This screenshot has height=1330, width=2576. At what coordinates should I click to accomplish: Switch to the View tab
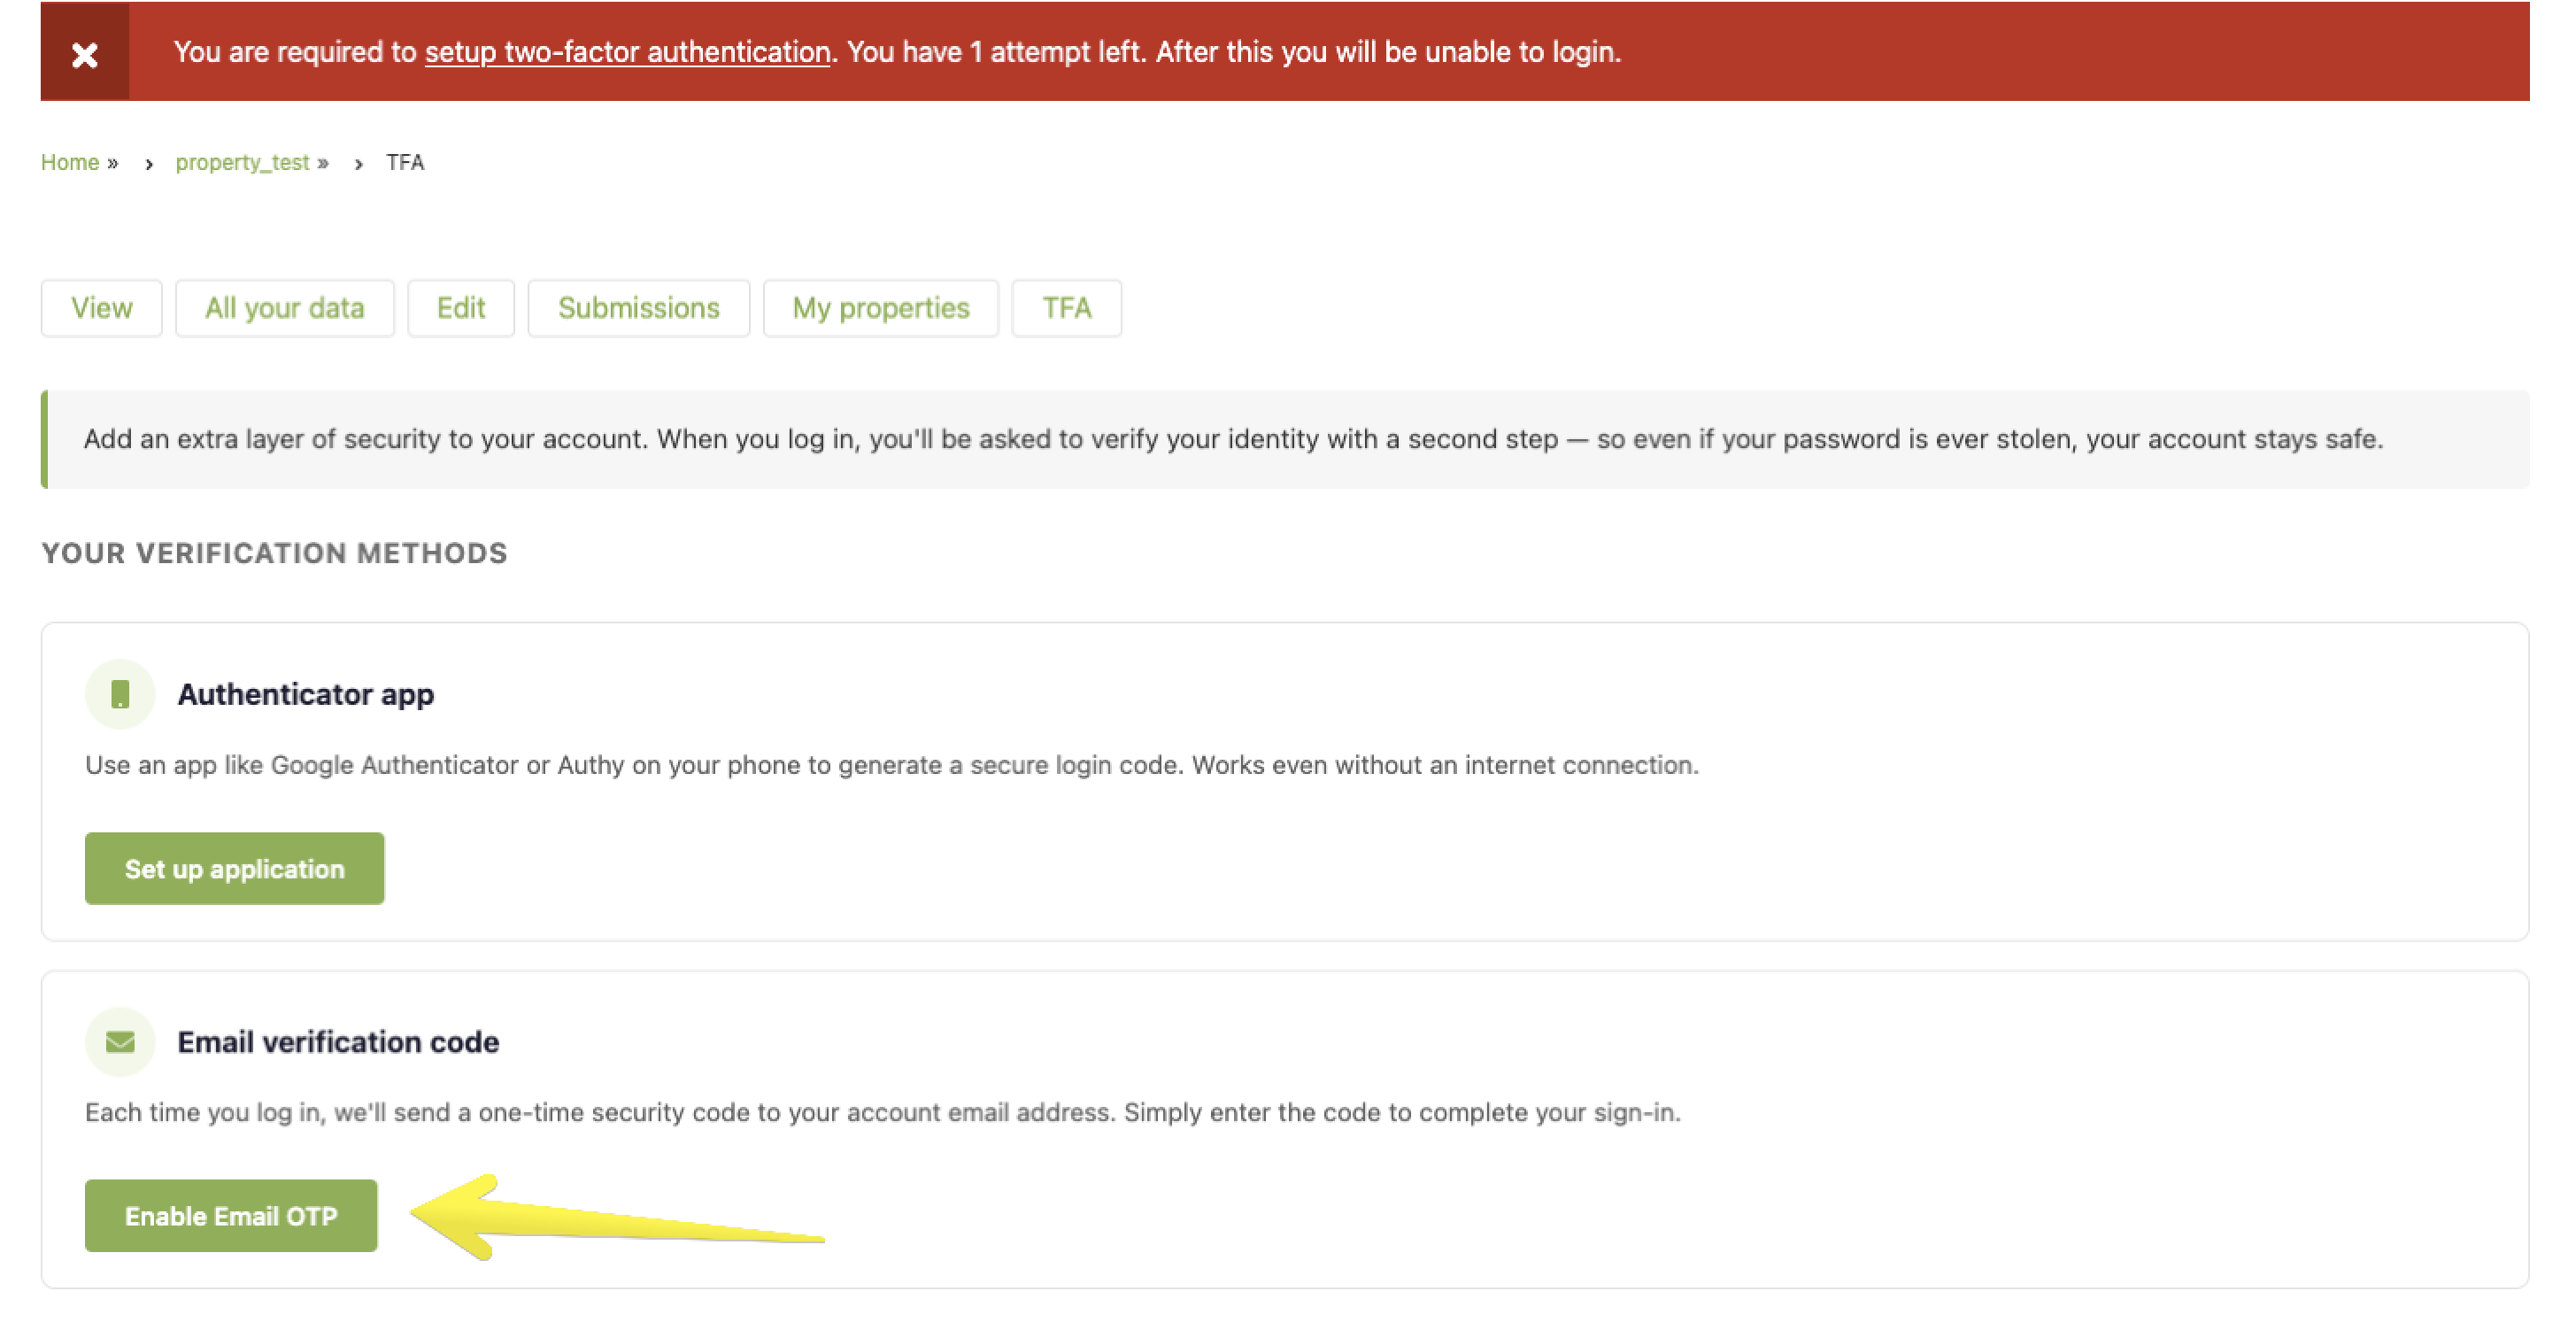click(101, 308)
